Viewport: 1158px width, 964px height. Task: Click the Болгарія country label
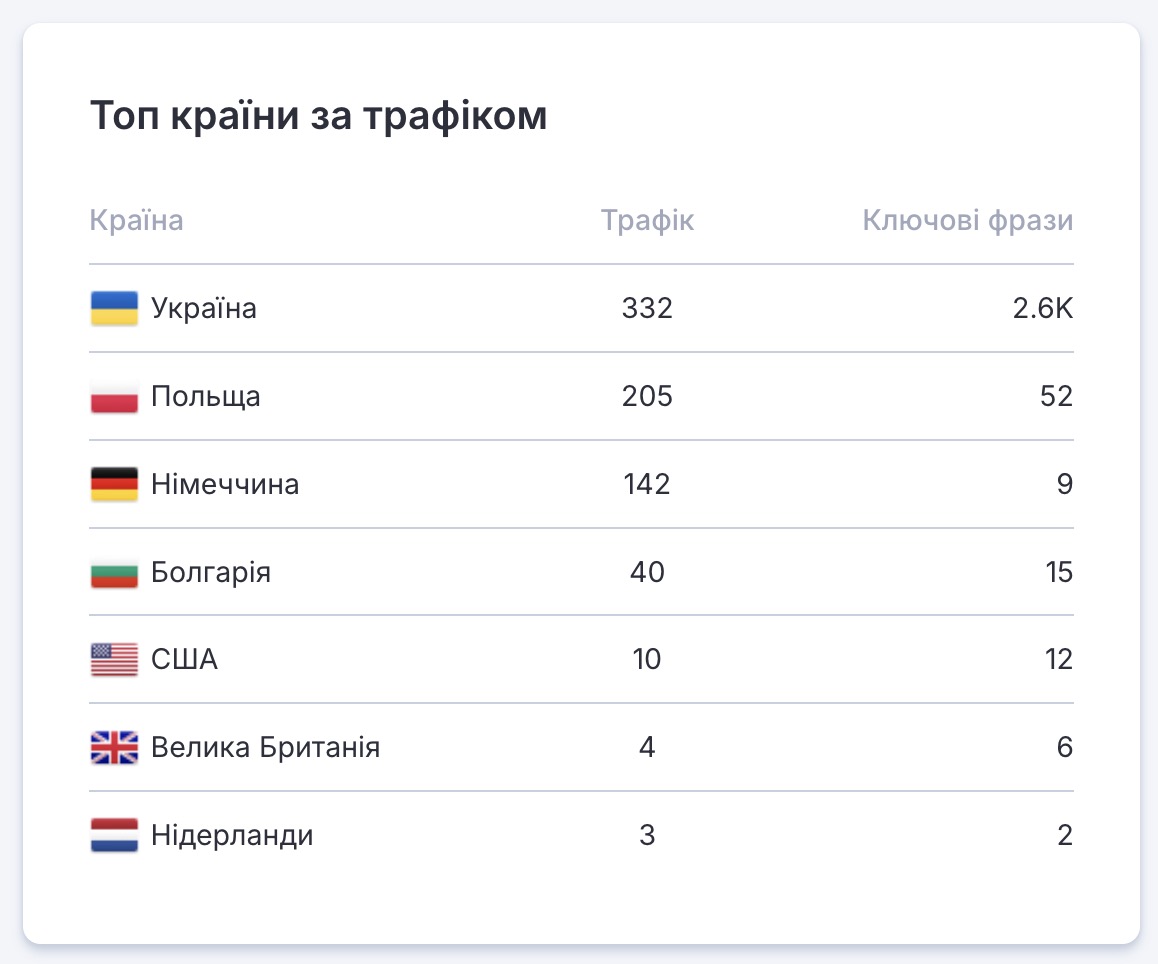tap(211, 573)
